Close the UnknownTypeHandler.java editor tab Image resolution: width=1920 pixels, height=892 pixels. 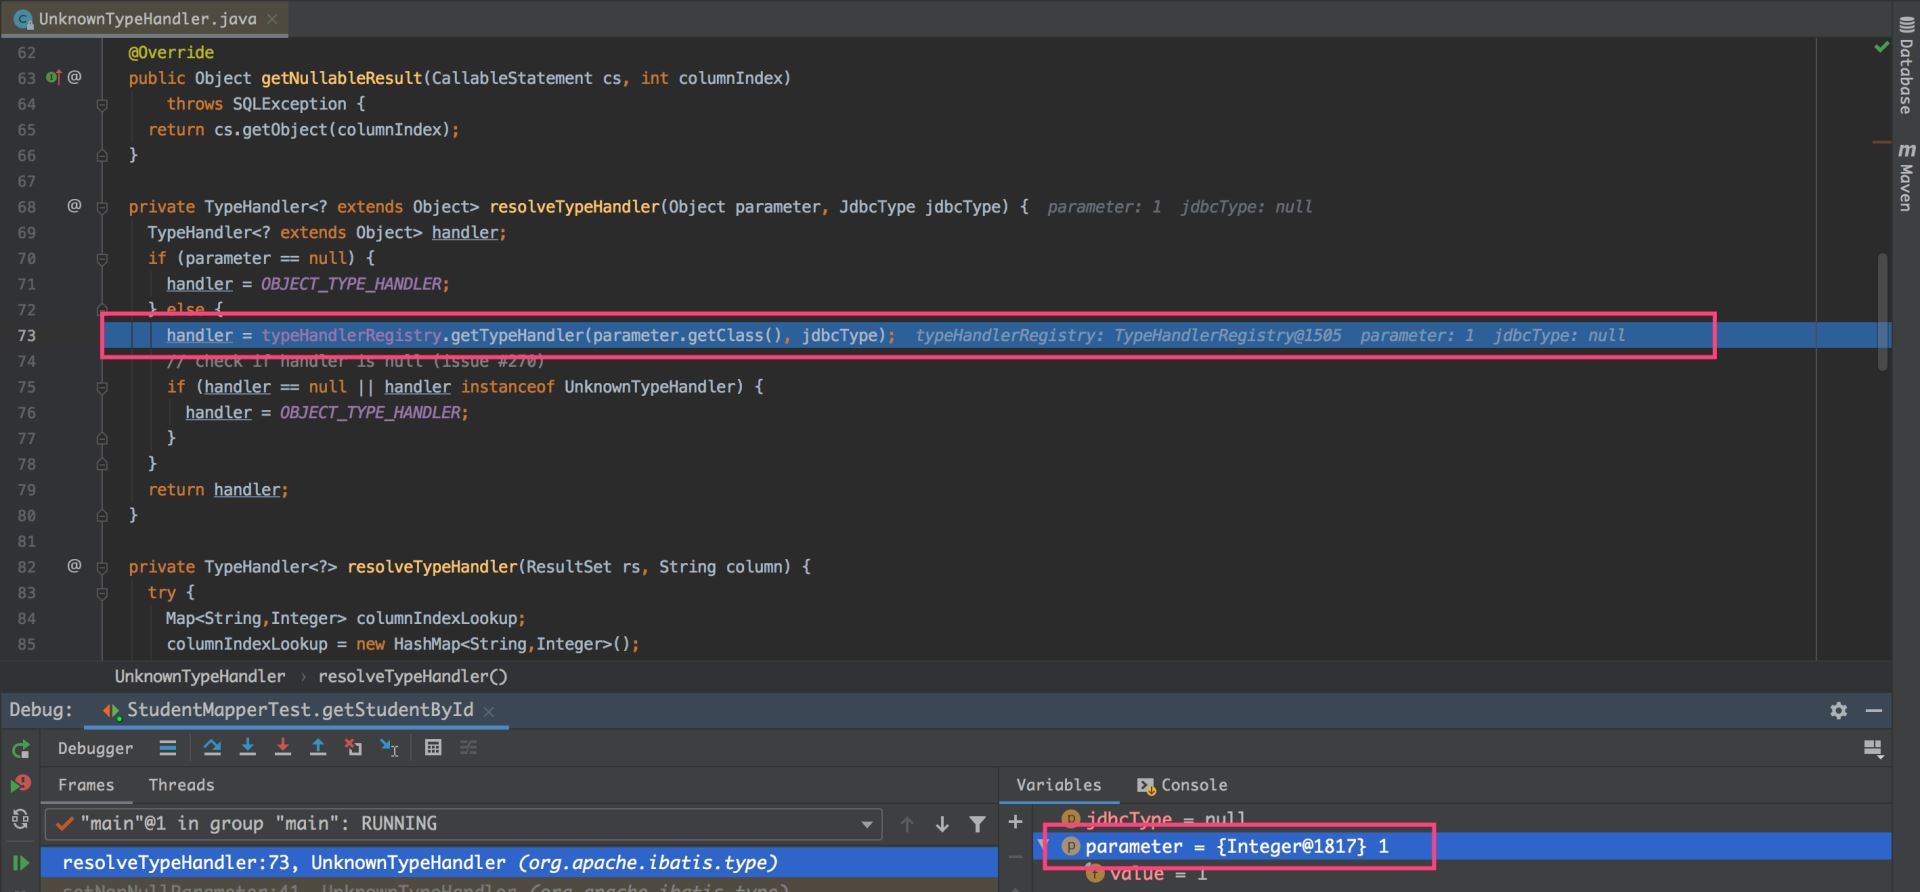click(272, 19)
